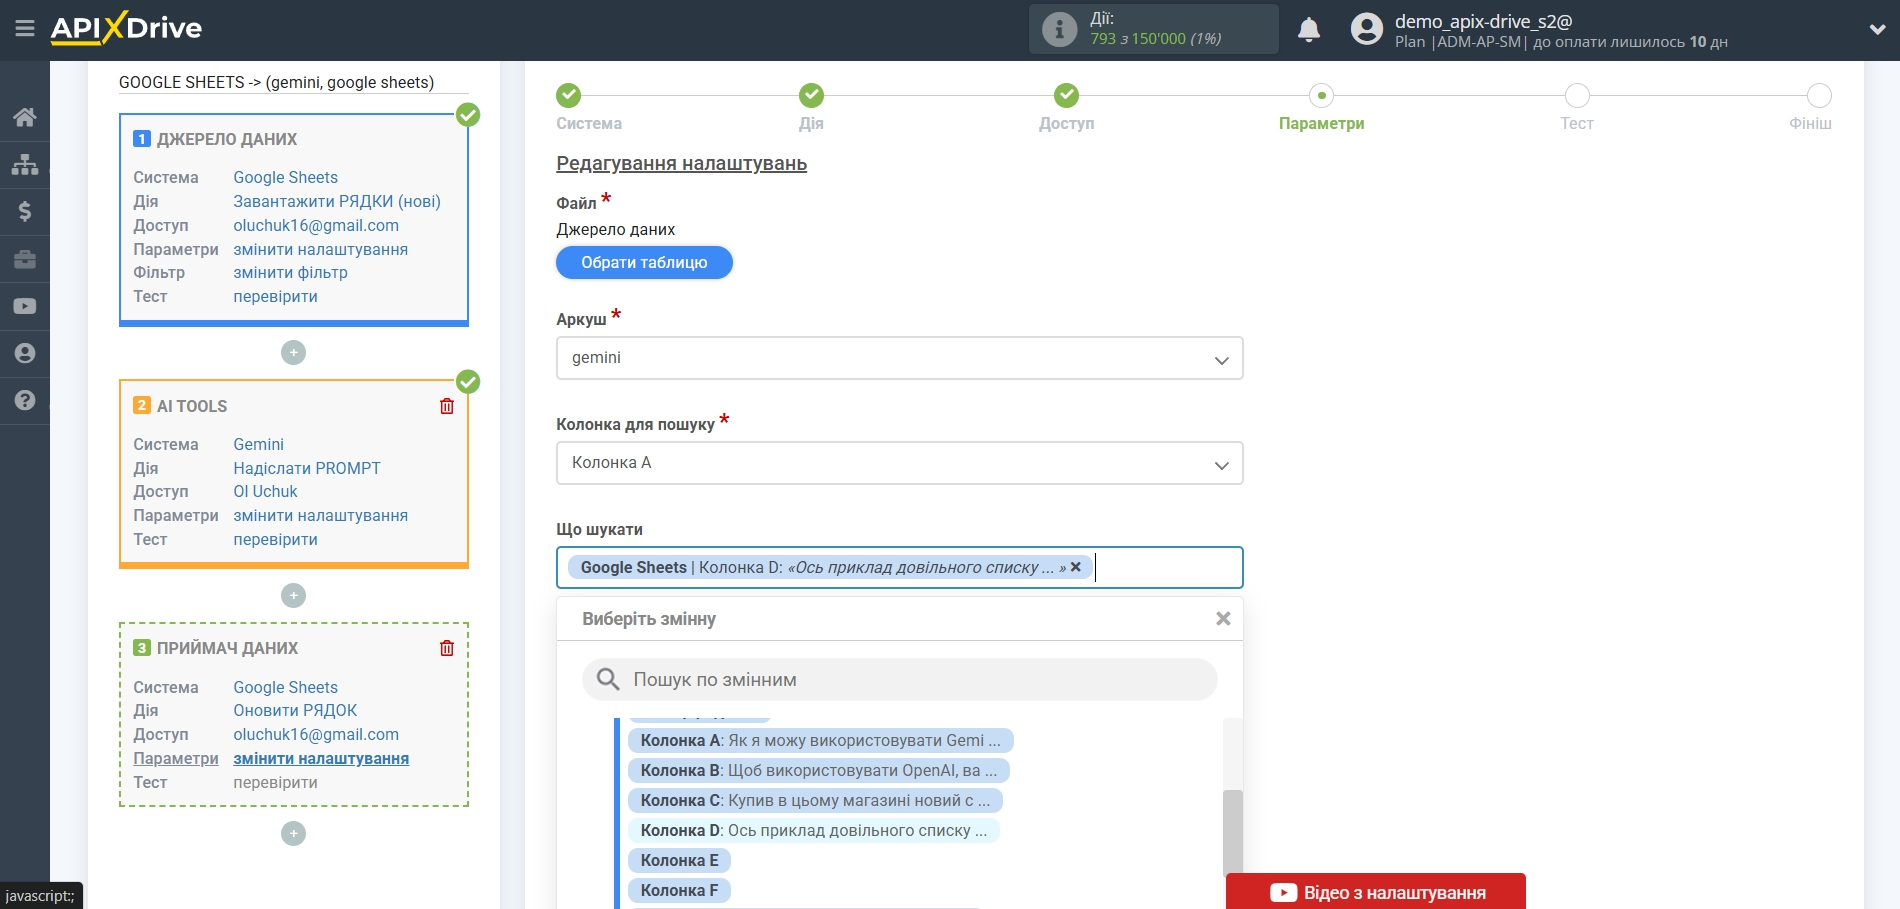Open the Відео з налаштування button

(1376, 892)
